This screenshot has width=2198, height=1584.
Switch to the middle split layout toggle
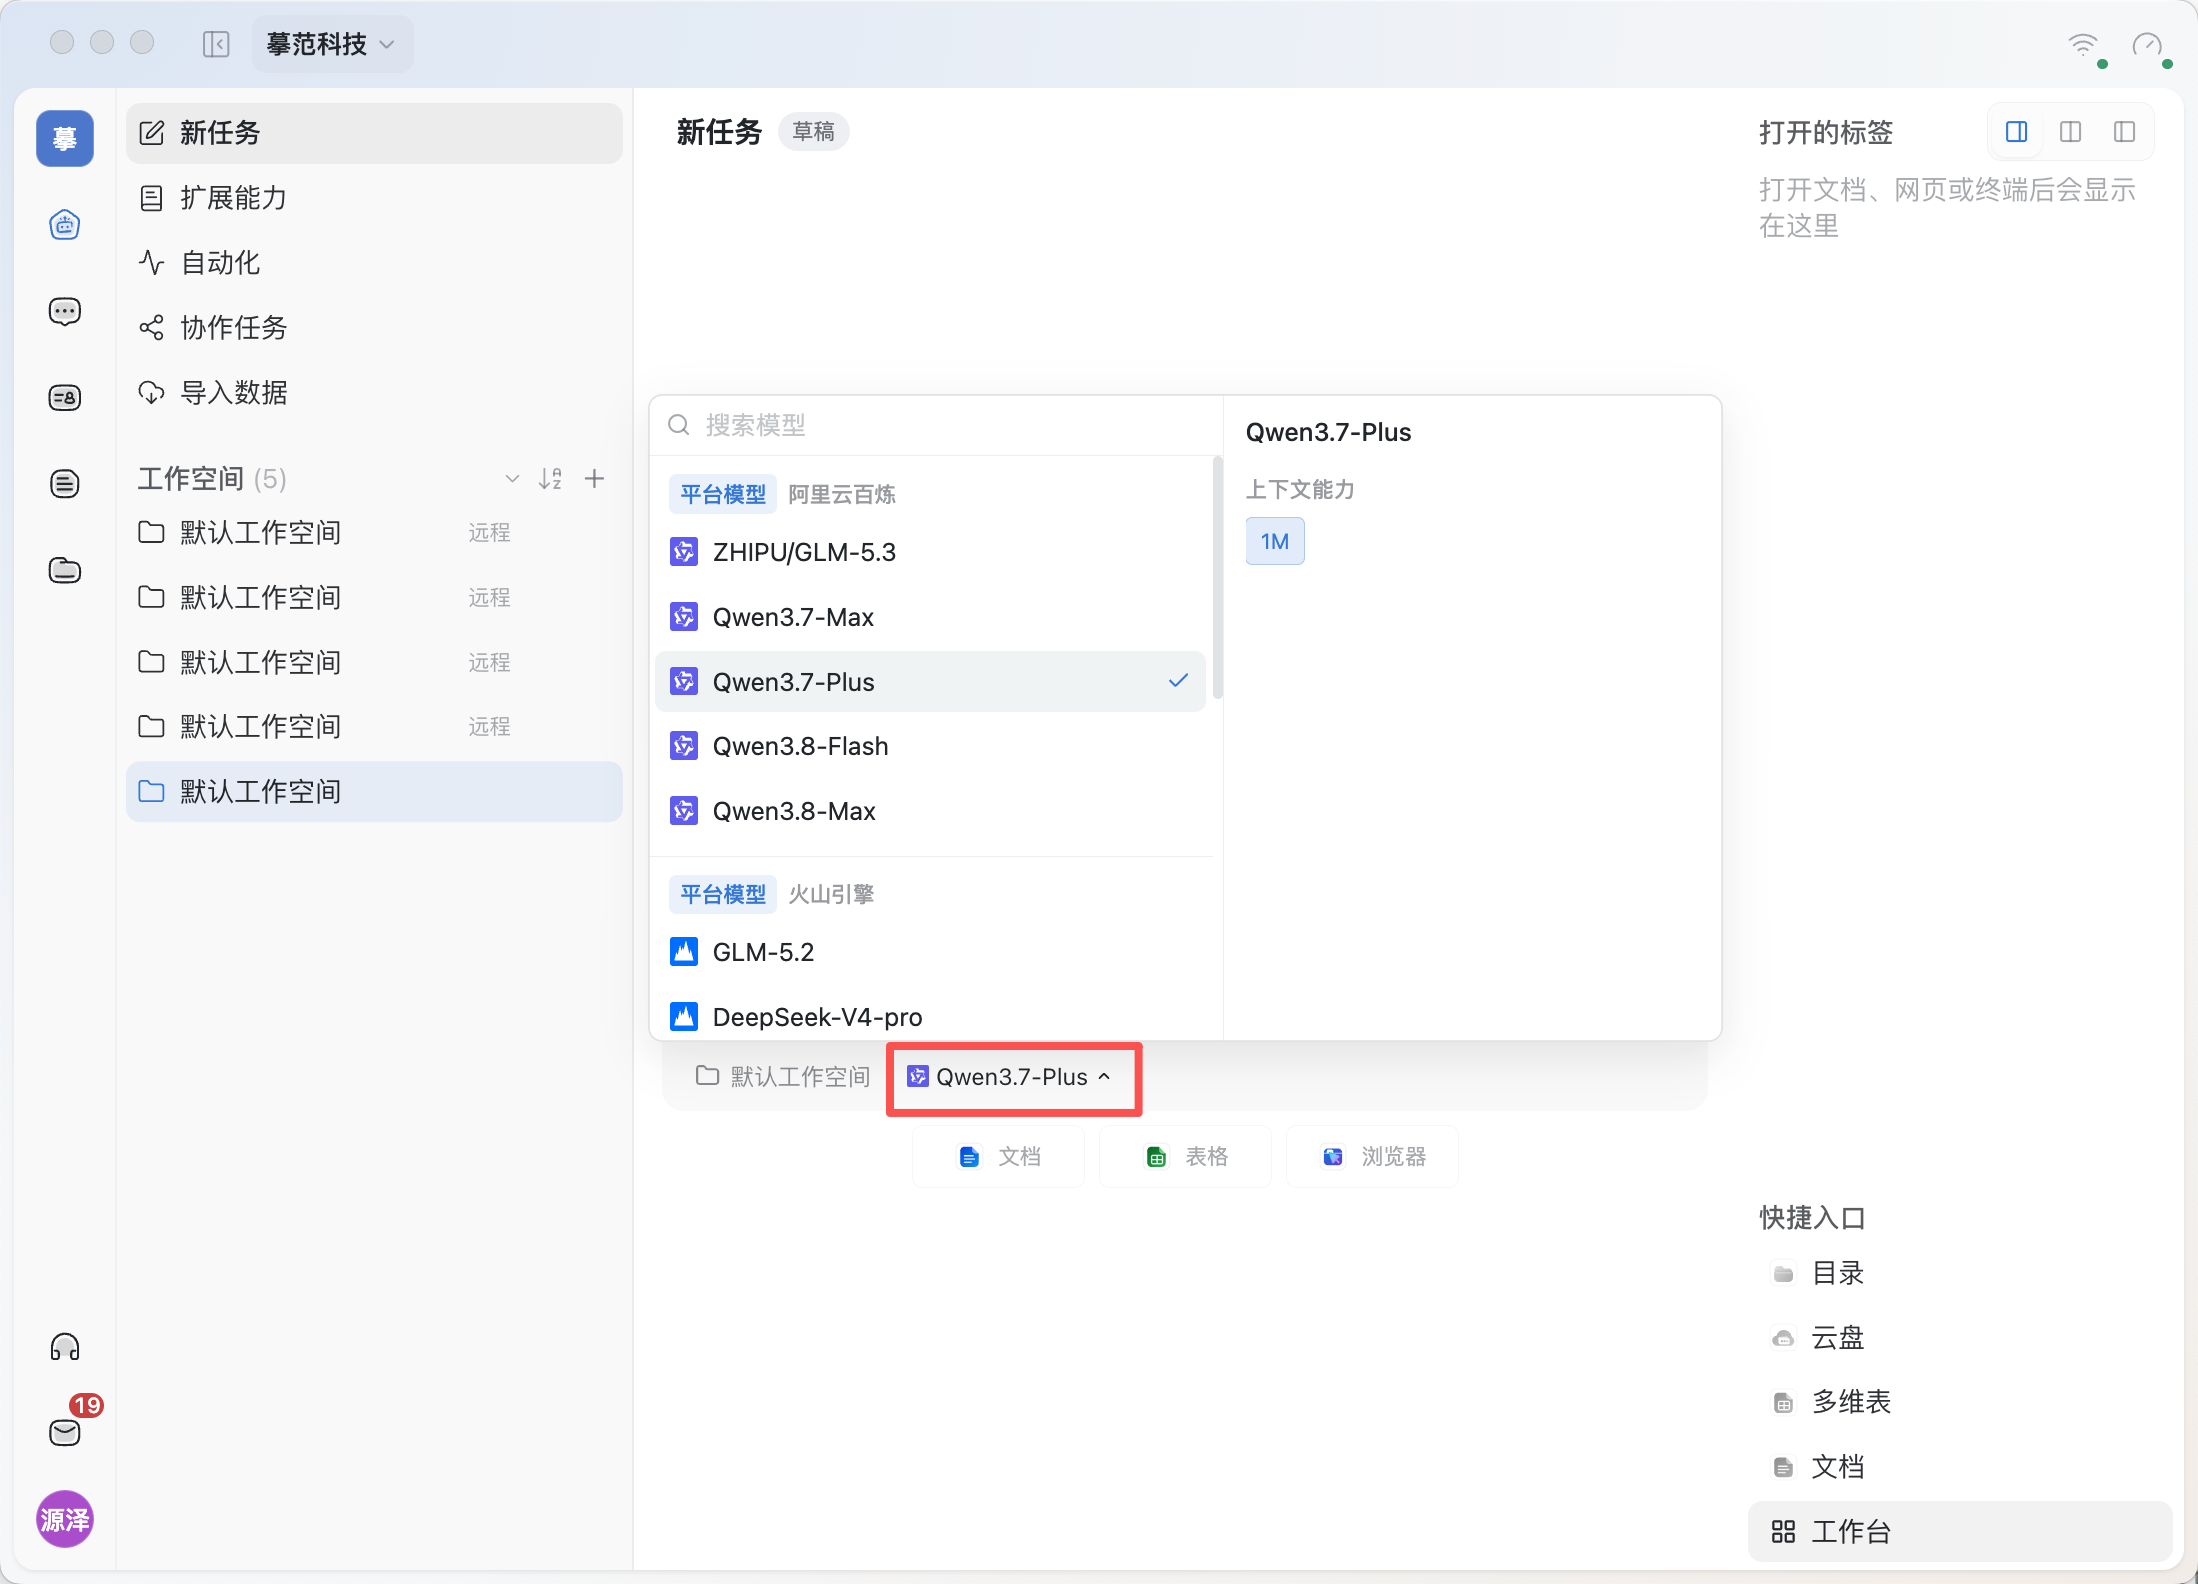click(x=2071, y=132)
